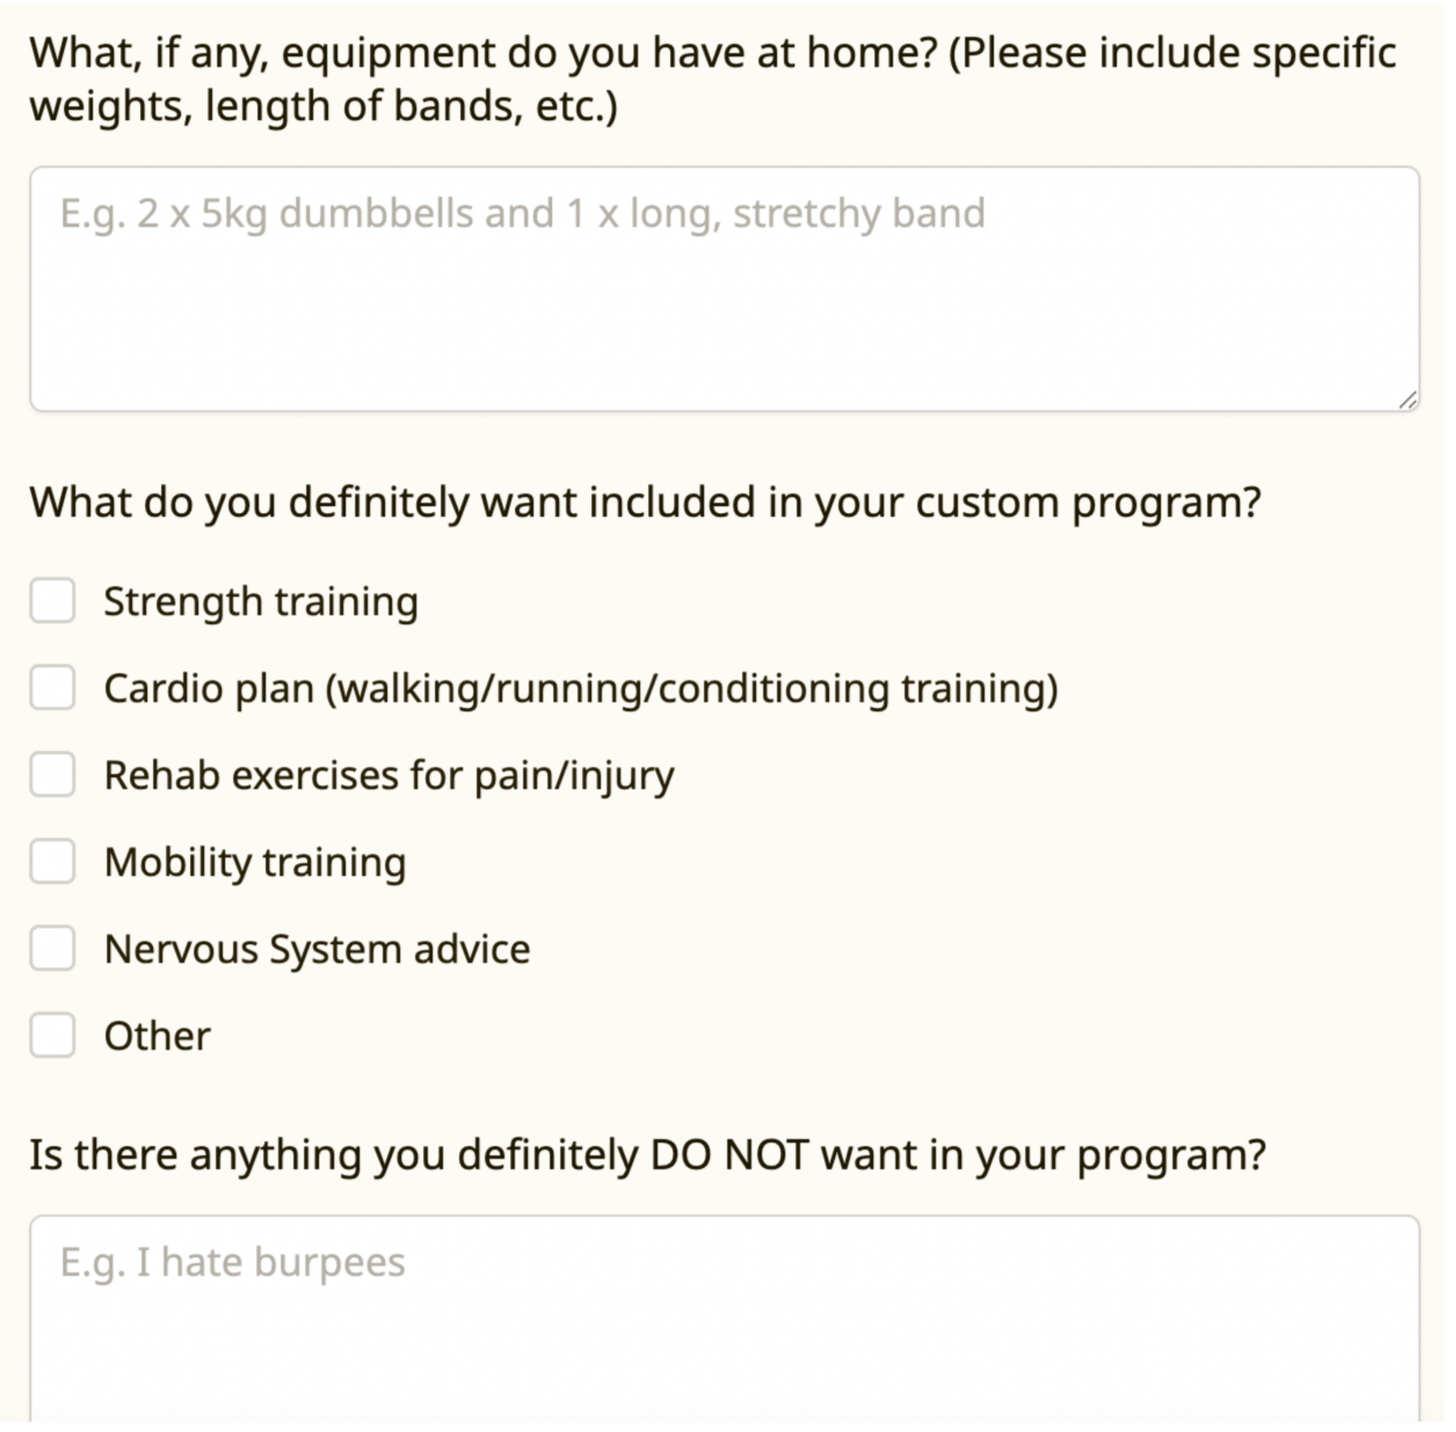Click the 'What, if any, equipment' question heading
This screenshot has width=1456, height=1432.
point(712,79)
